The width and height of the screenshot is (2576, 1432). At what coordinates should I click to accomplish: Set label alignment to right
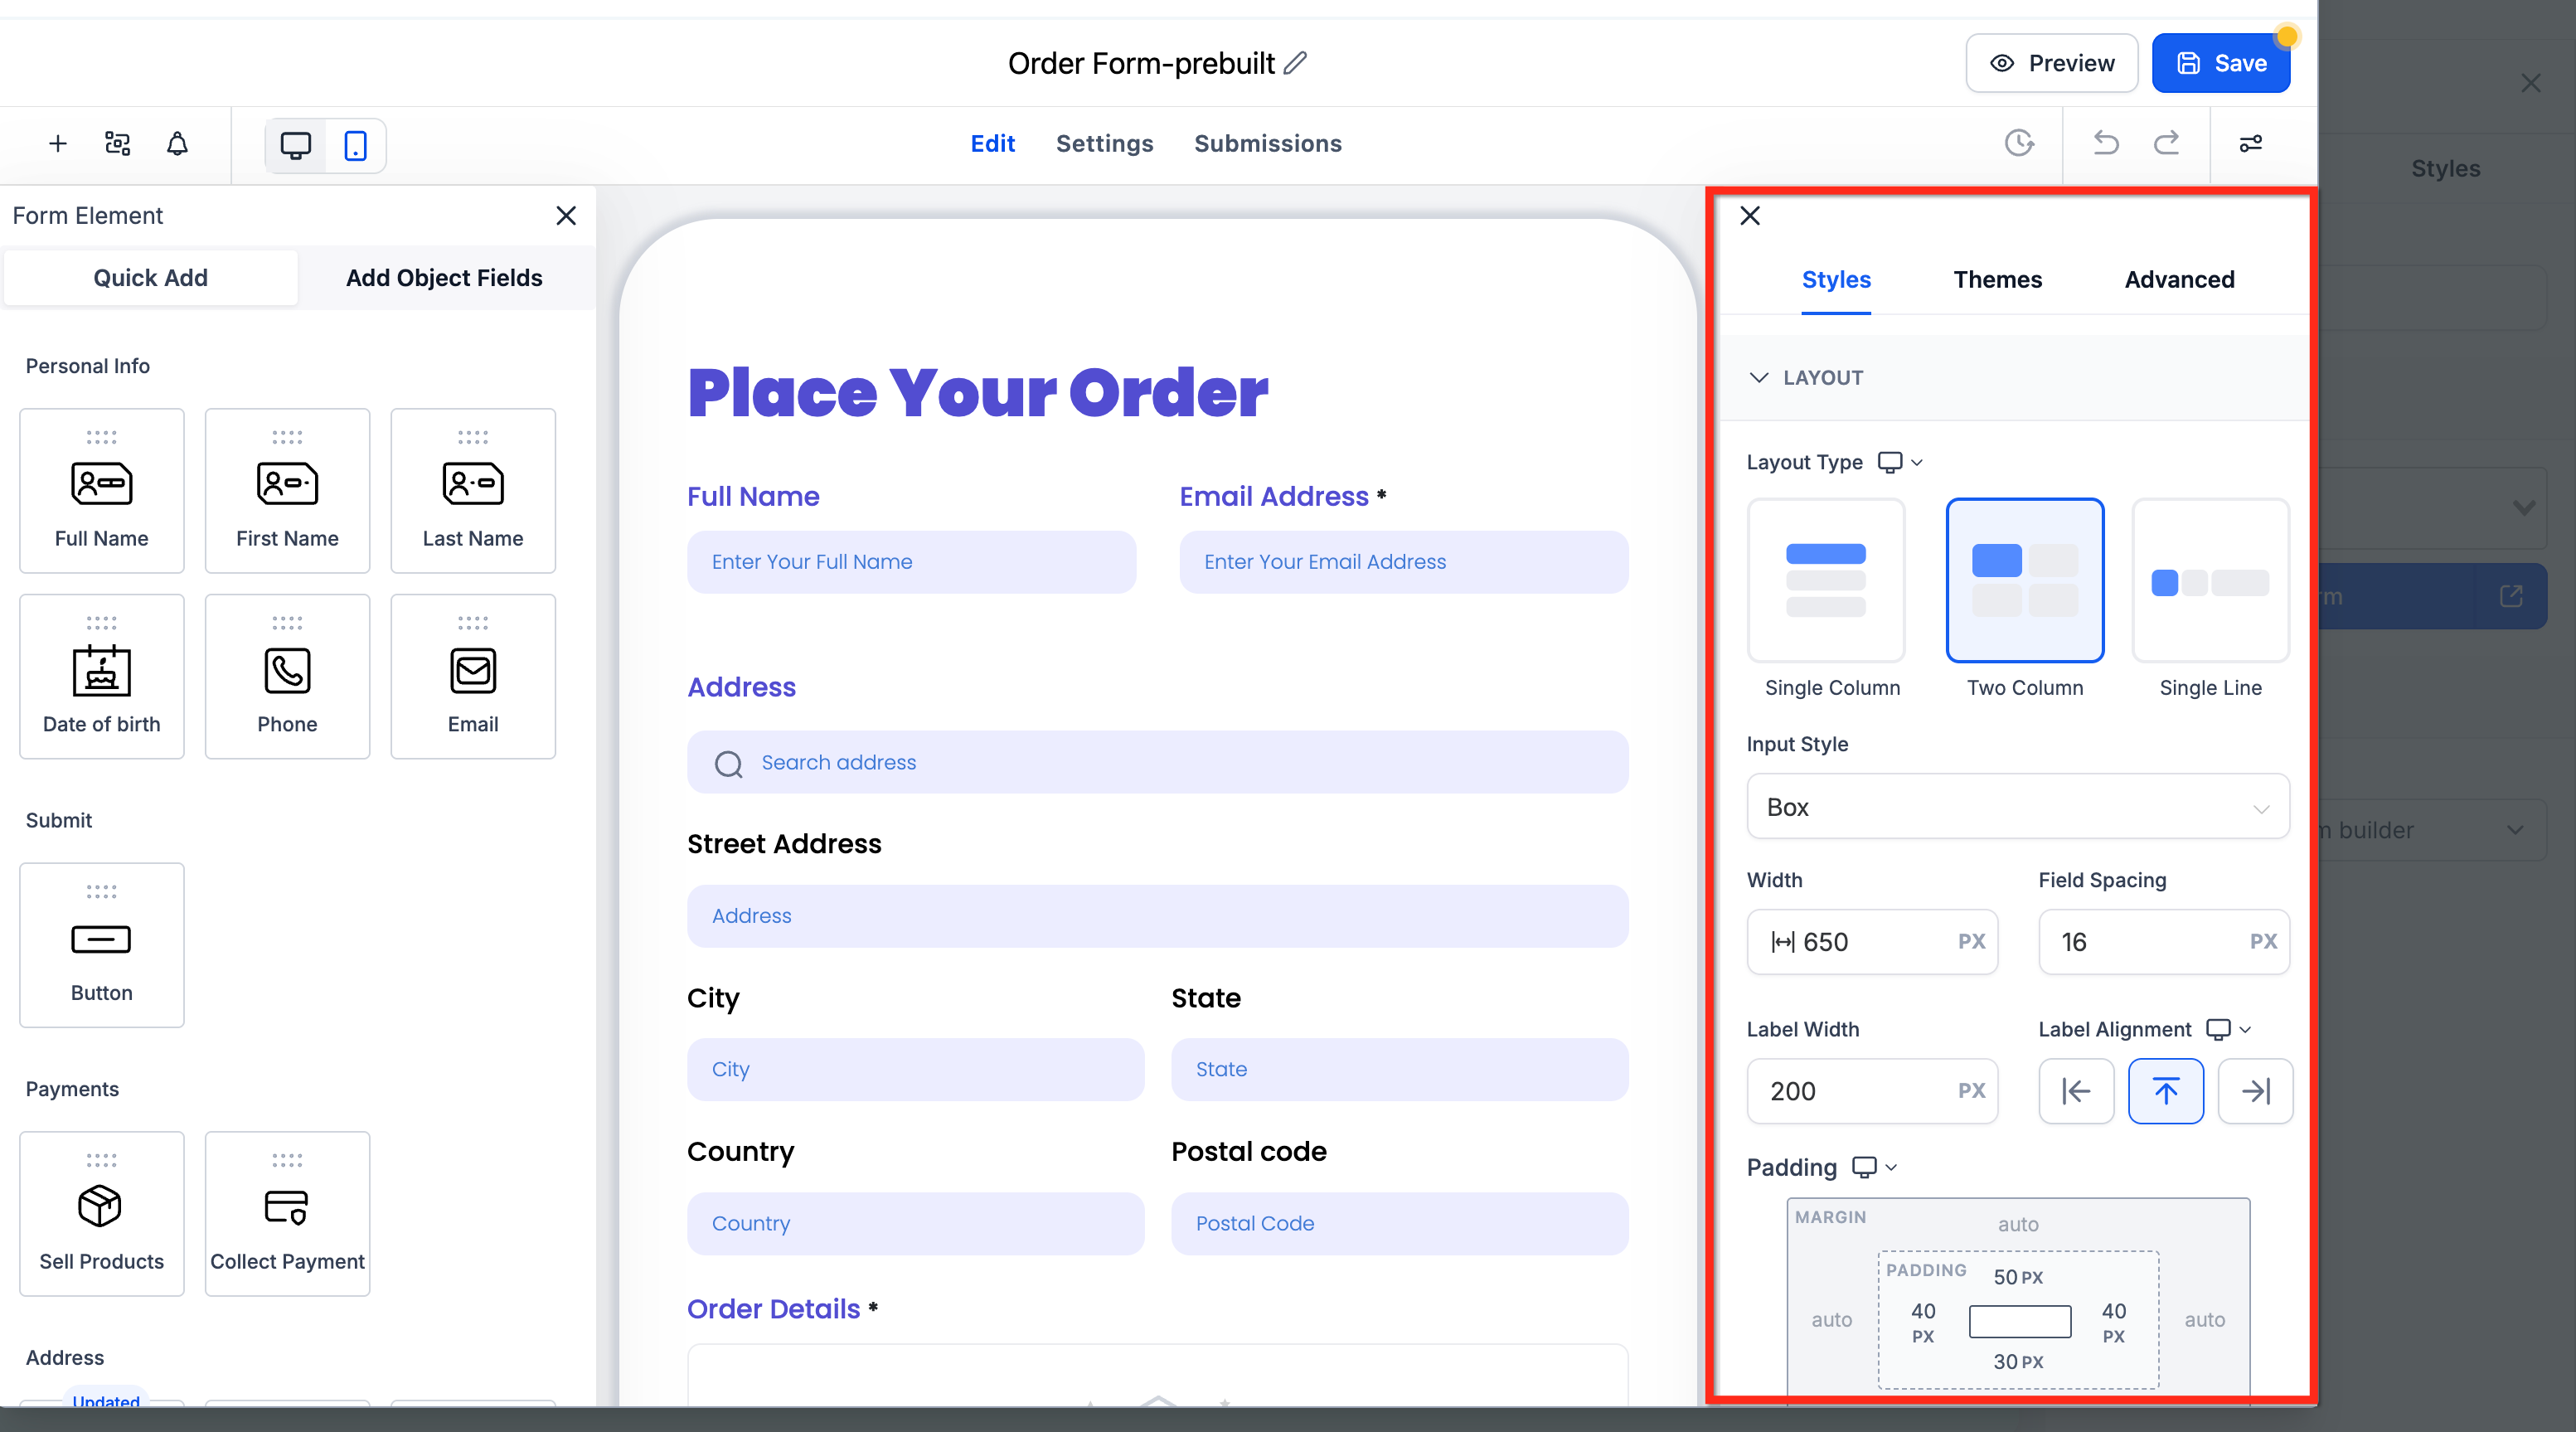[x=2255, y=1091]
